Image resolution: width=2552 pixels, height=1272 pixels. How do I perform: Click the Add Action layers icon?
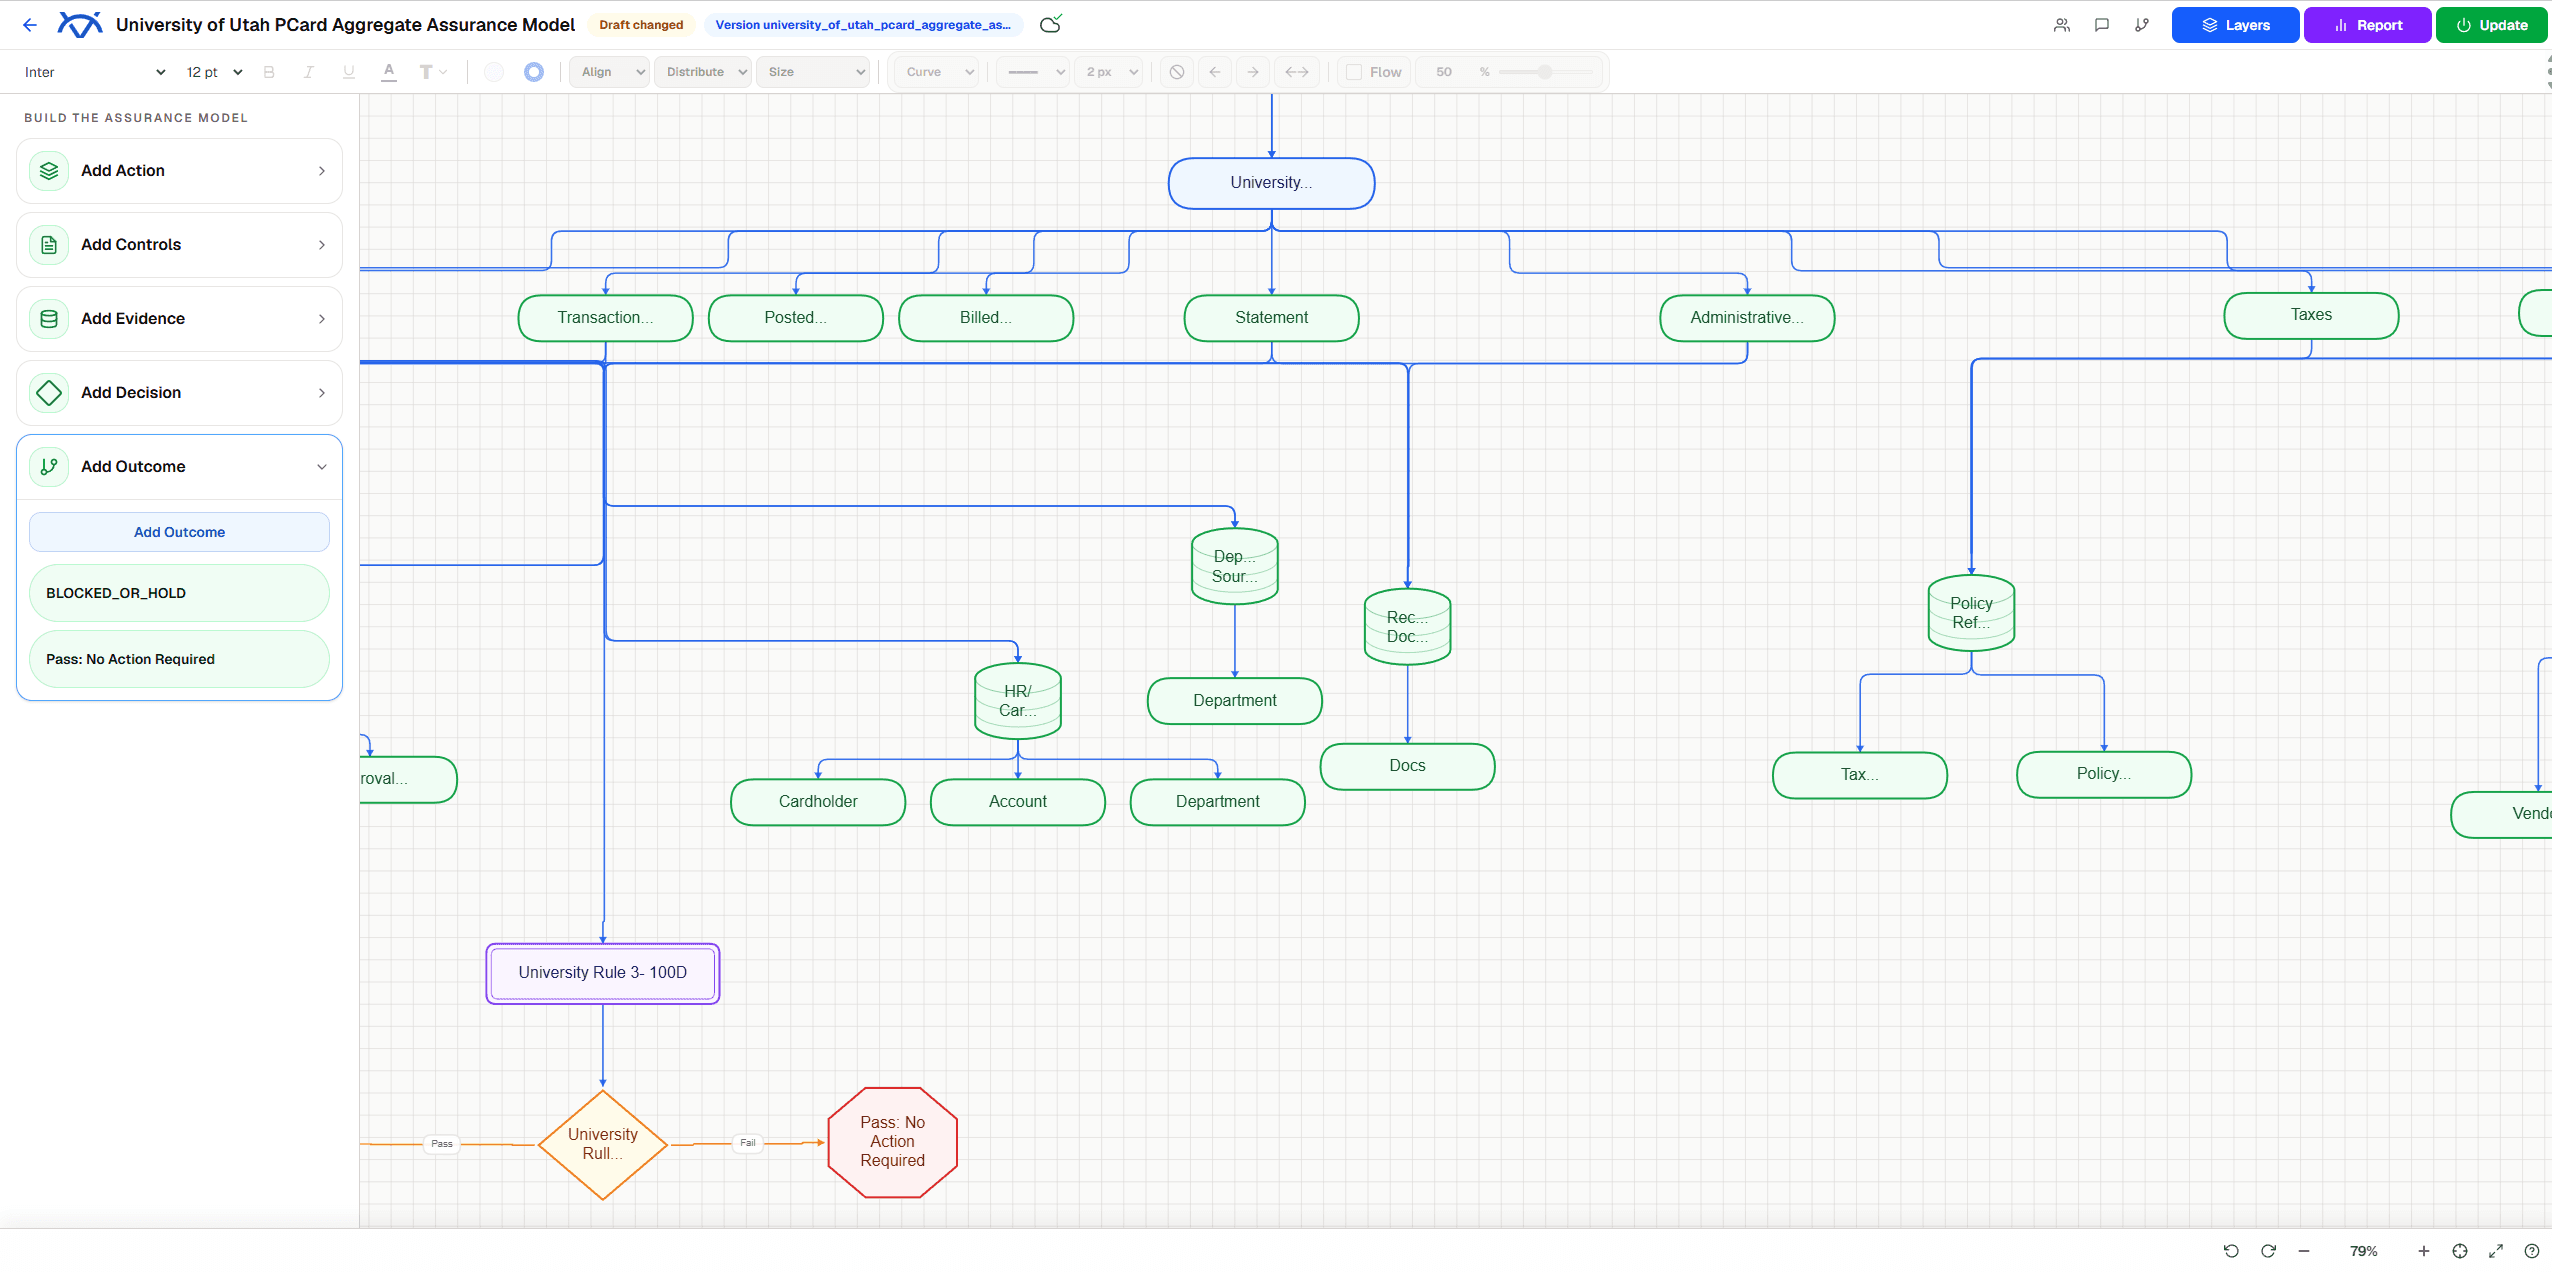[x=49, y=171]
